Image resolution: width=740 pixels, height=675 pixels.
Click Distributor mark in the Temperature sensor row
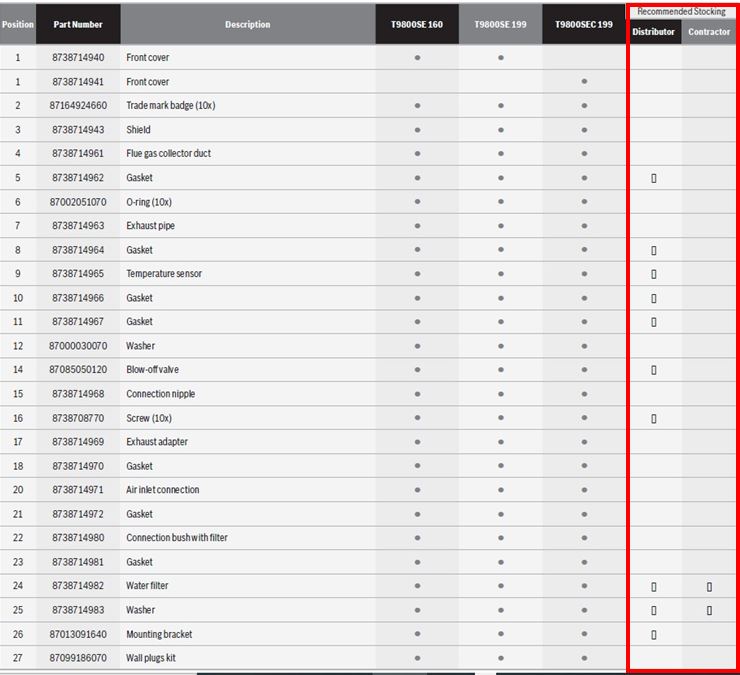coord(654,274)
